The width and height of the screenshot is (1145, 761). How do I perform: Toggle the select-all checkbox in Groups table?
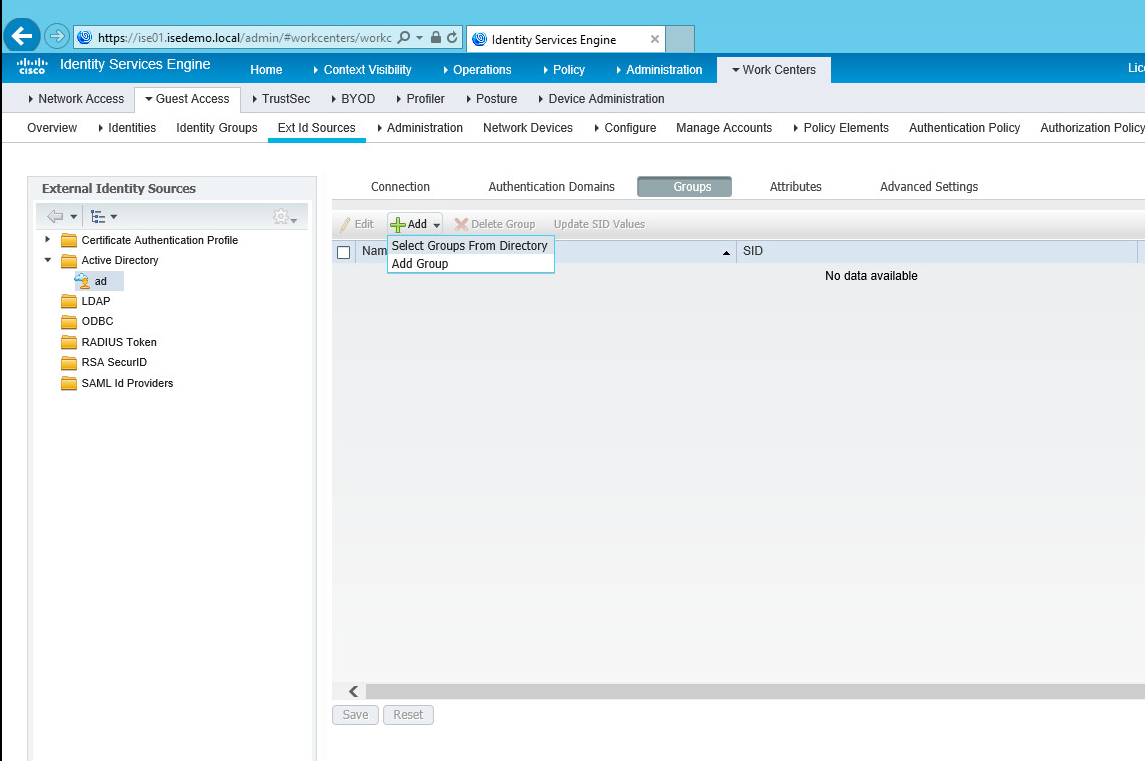343,252
